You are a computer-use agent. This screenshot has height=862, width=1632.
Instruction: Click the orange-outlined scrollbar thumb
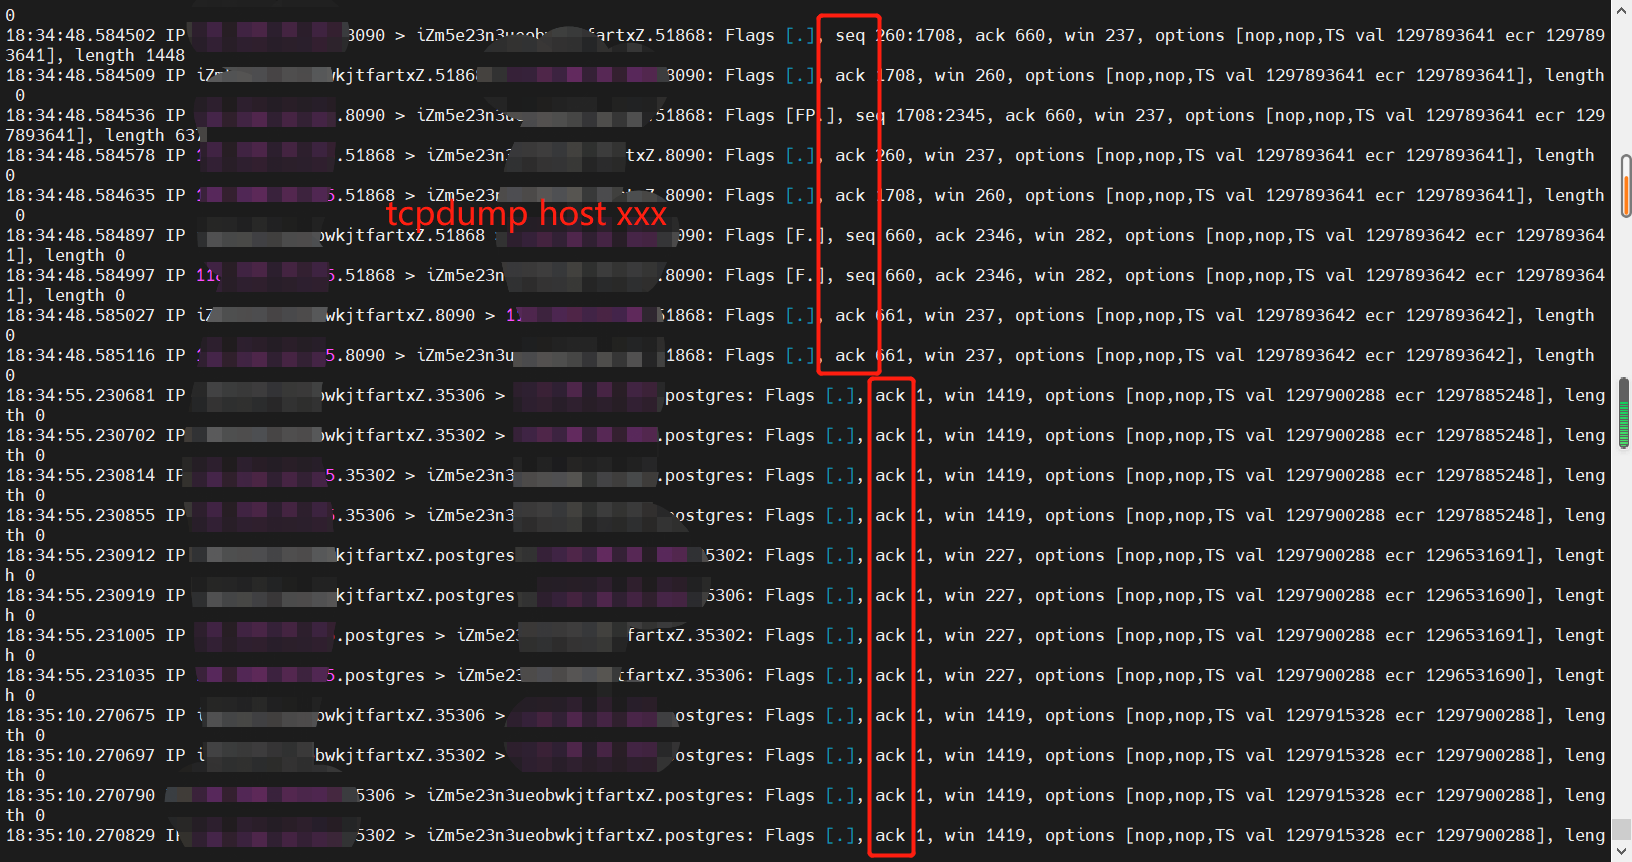pyautogui.click(x=1626, y=186)
